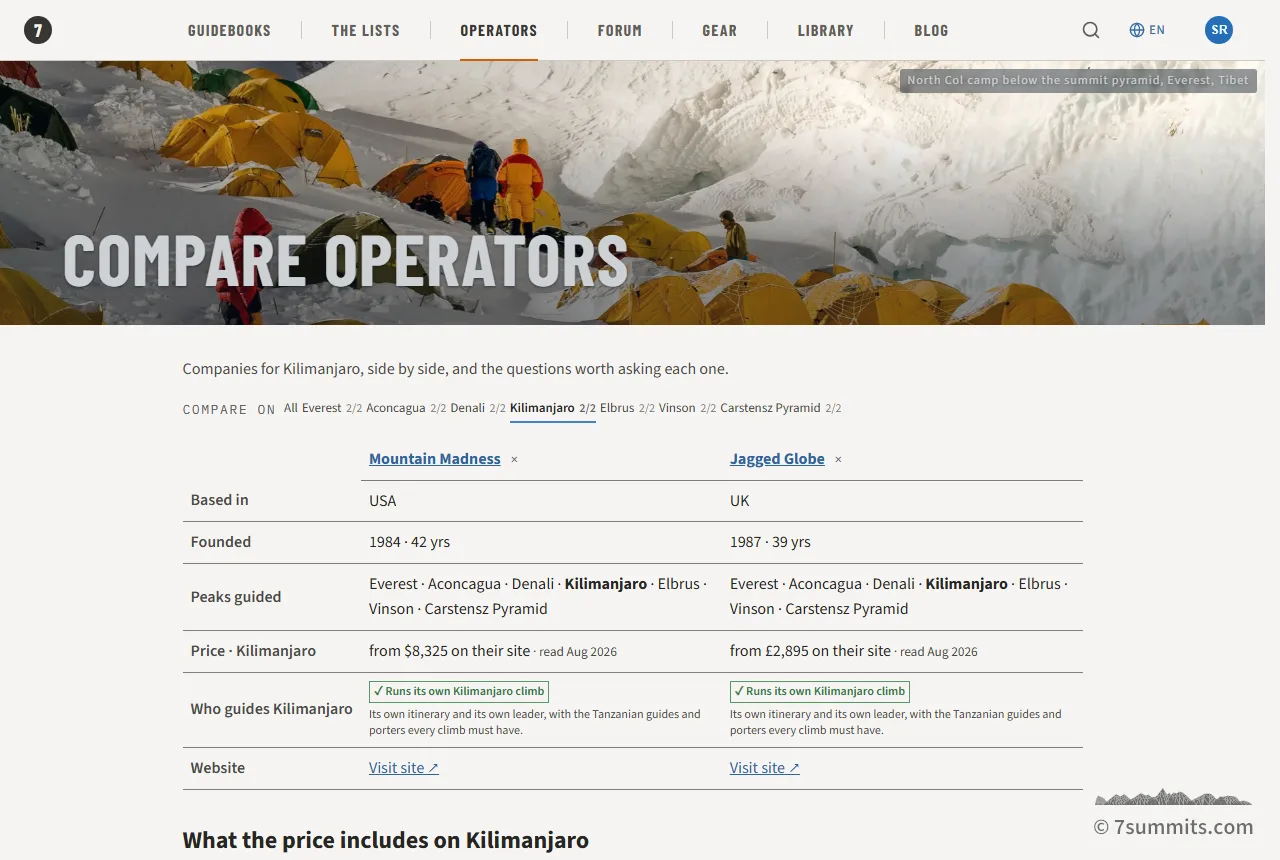Open the search magnifier icon
The height and width of the screenshot is (860, 1280).
[x=1091, y=30]
